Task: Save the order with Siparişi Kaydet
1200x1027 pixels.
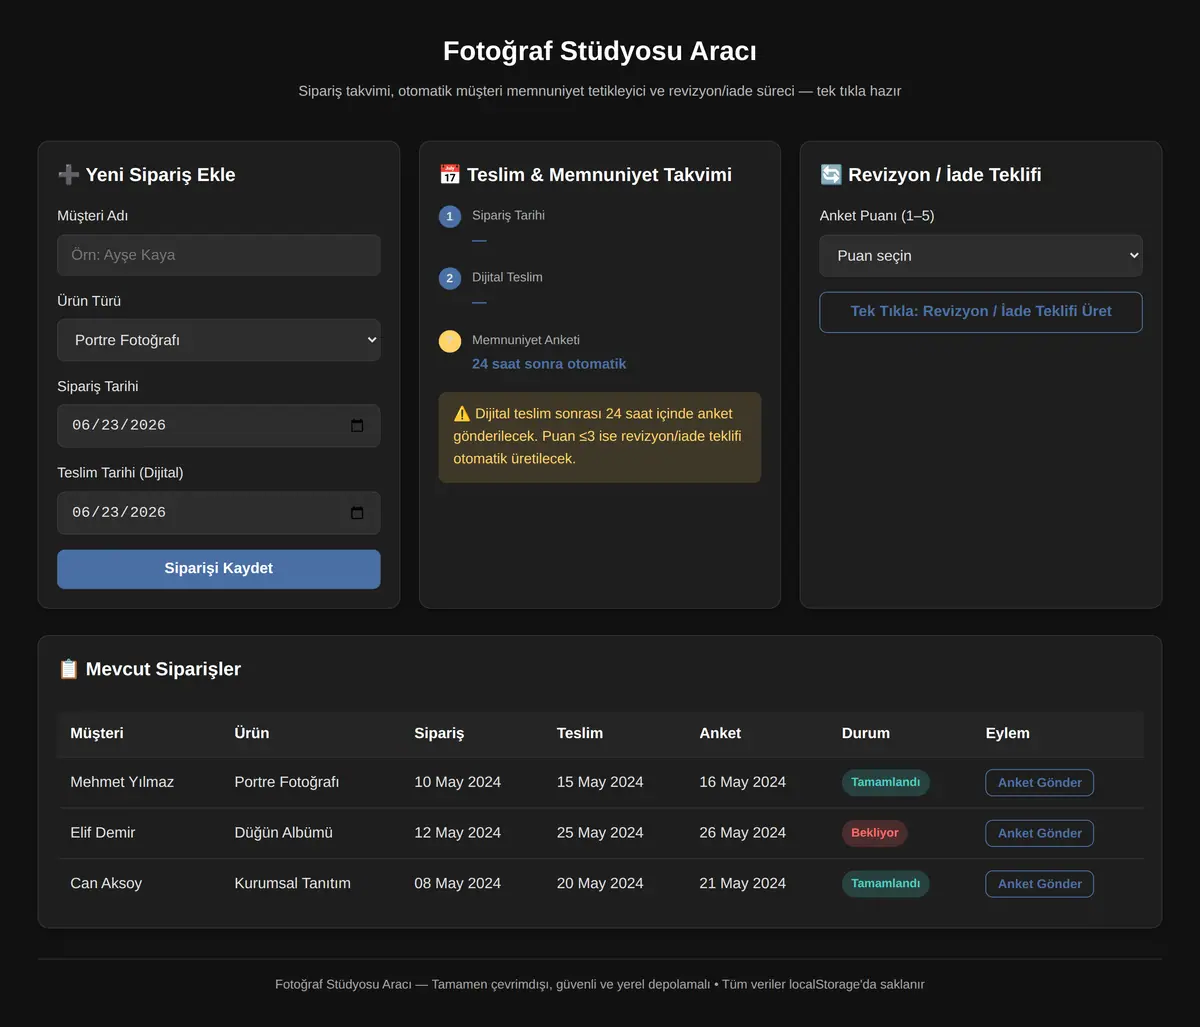Action: [219, 569]
